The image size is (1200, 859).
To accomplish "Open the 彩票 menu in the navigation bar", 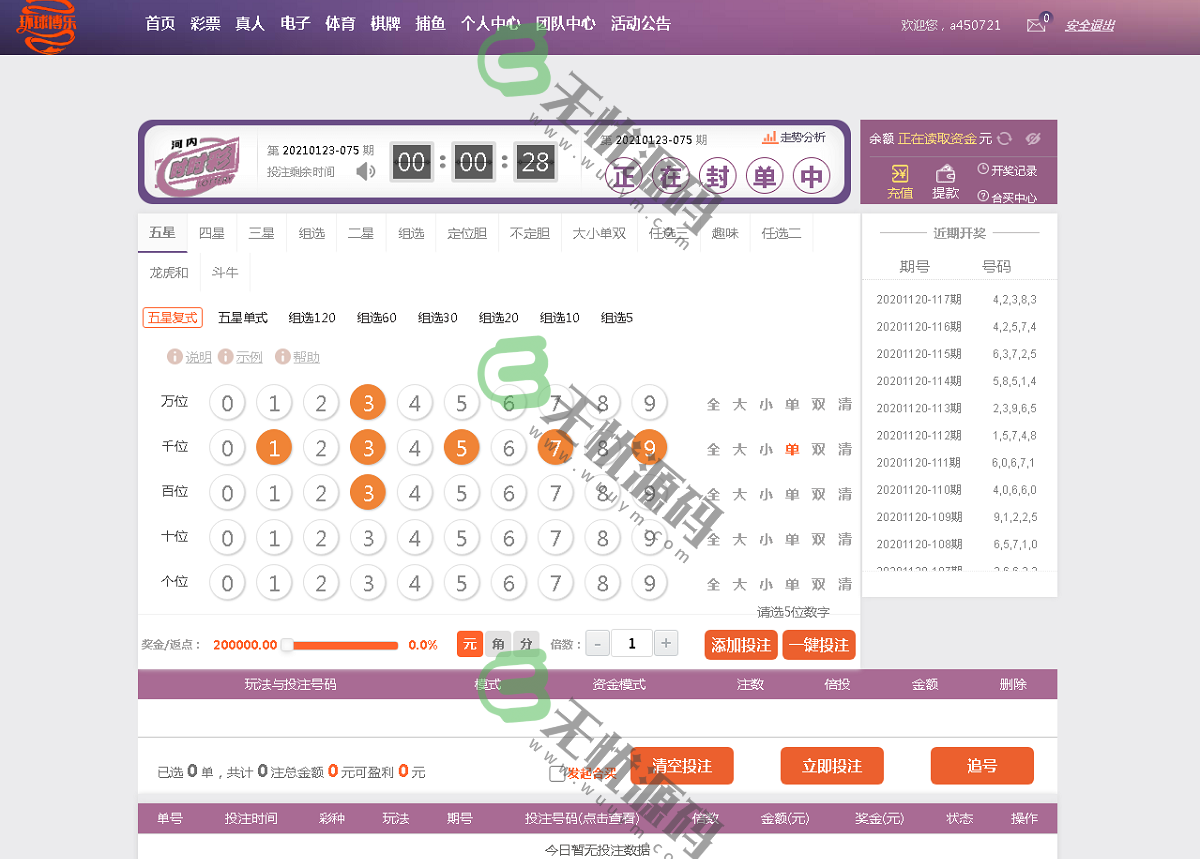I will [x=205, y=23].
